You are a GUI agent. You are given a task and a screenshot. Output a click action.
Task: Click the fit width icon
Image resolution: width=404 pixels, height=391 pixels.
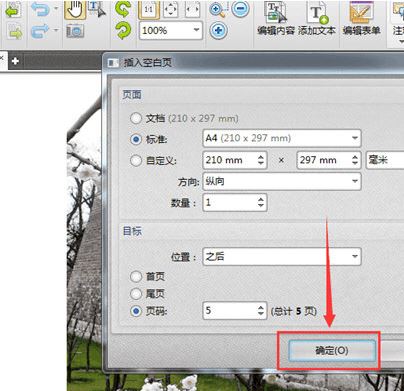[x=192, y=9]
